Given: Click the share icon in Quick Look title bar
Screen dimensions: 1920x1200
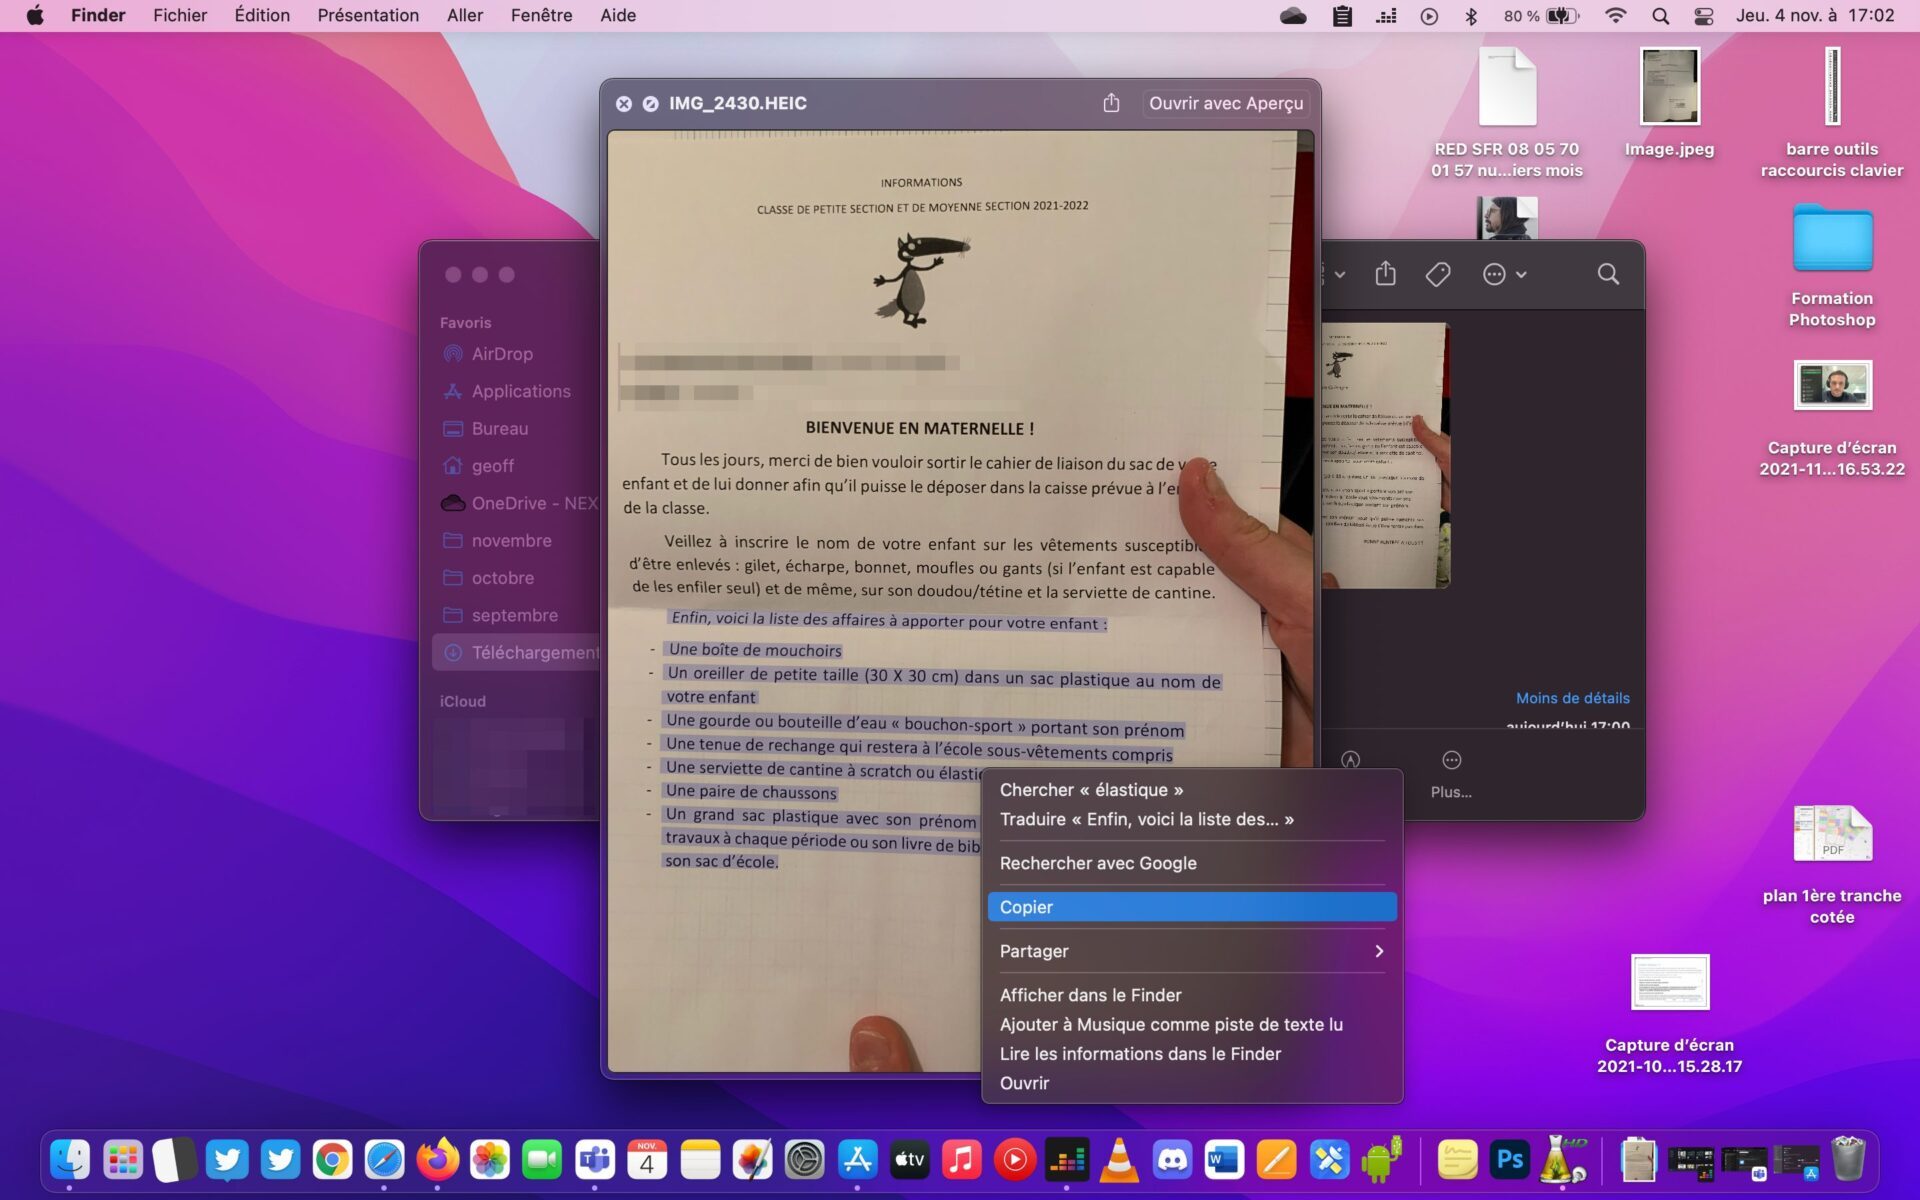Looking at the screenshot, I should click(x=1111, y=103).
